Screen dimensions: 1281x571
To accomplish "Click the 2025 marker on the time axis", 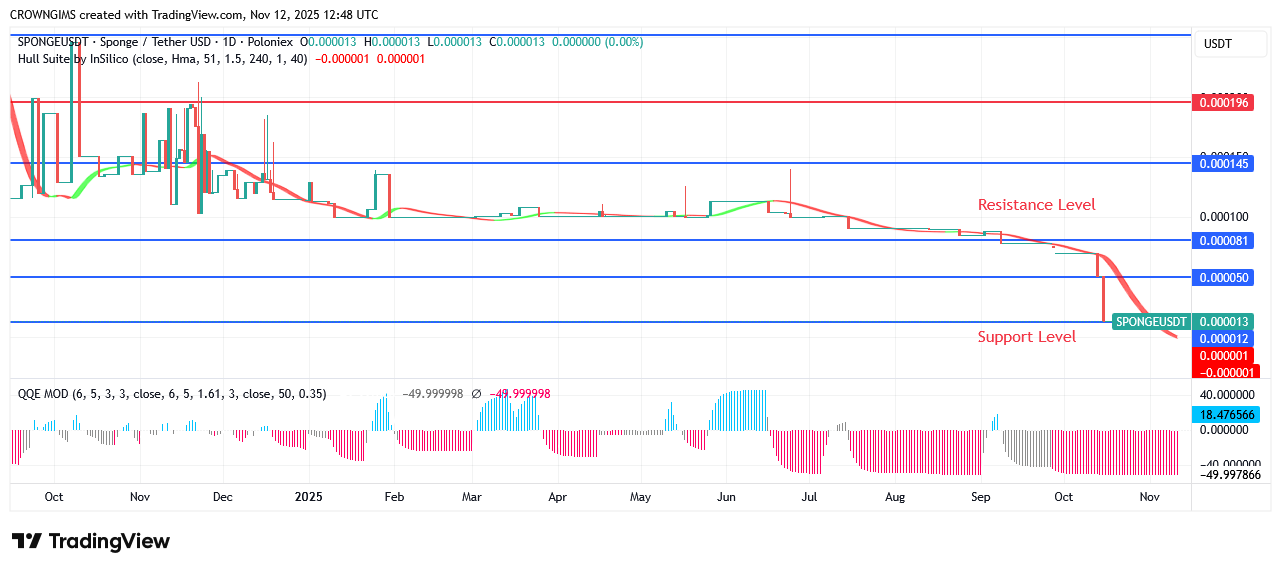I will 309,497.
